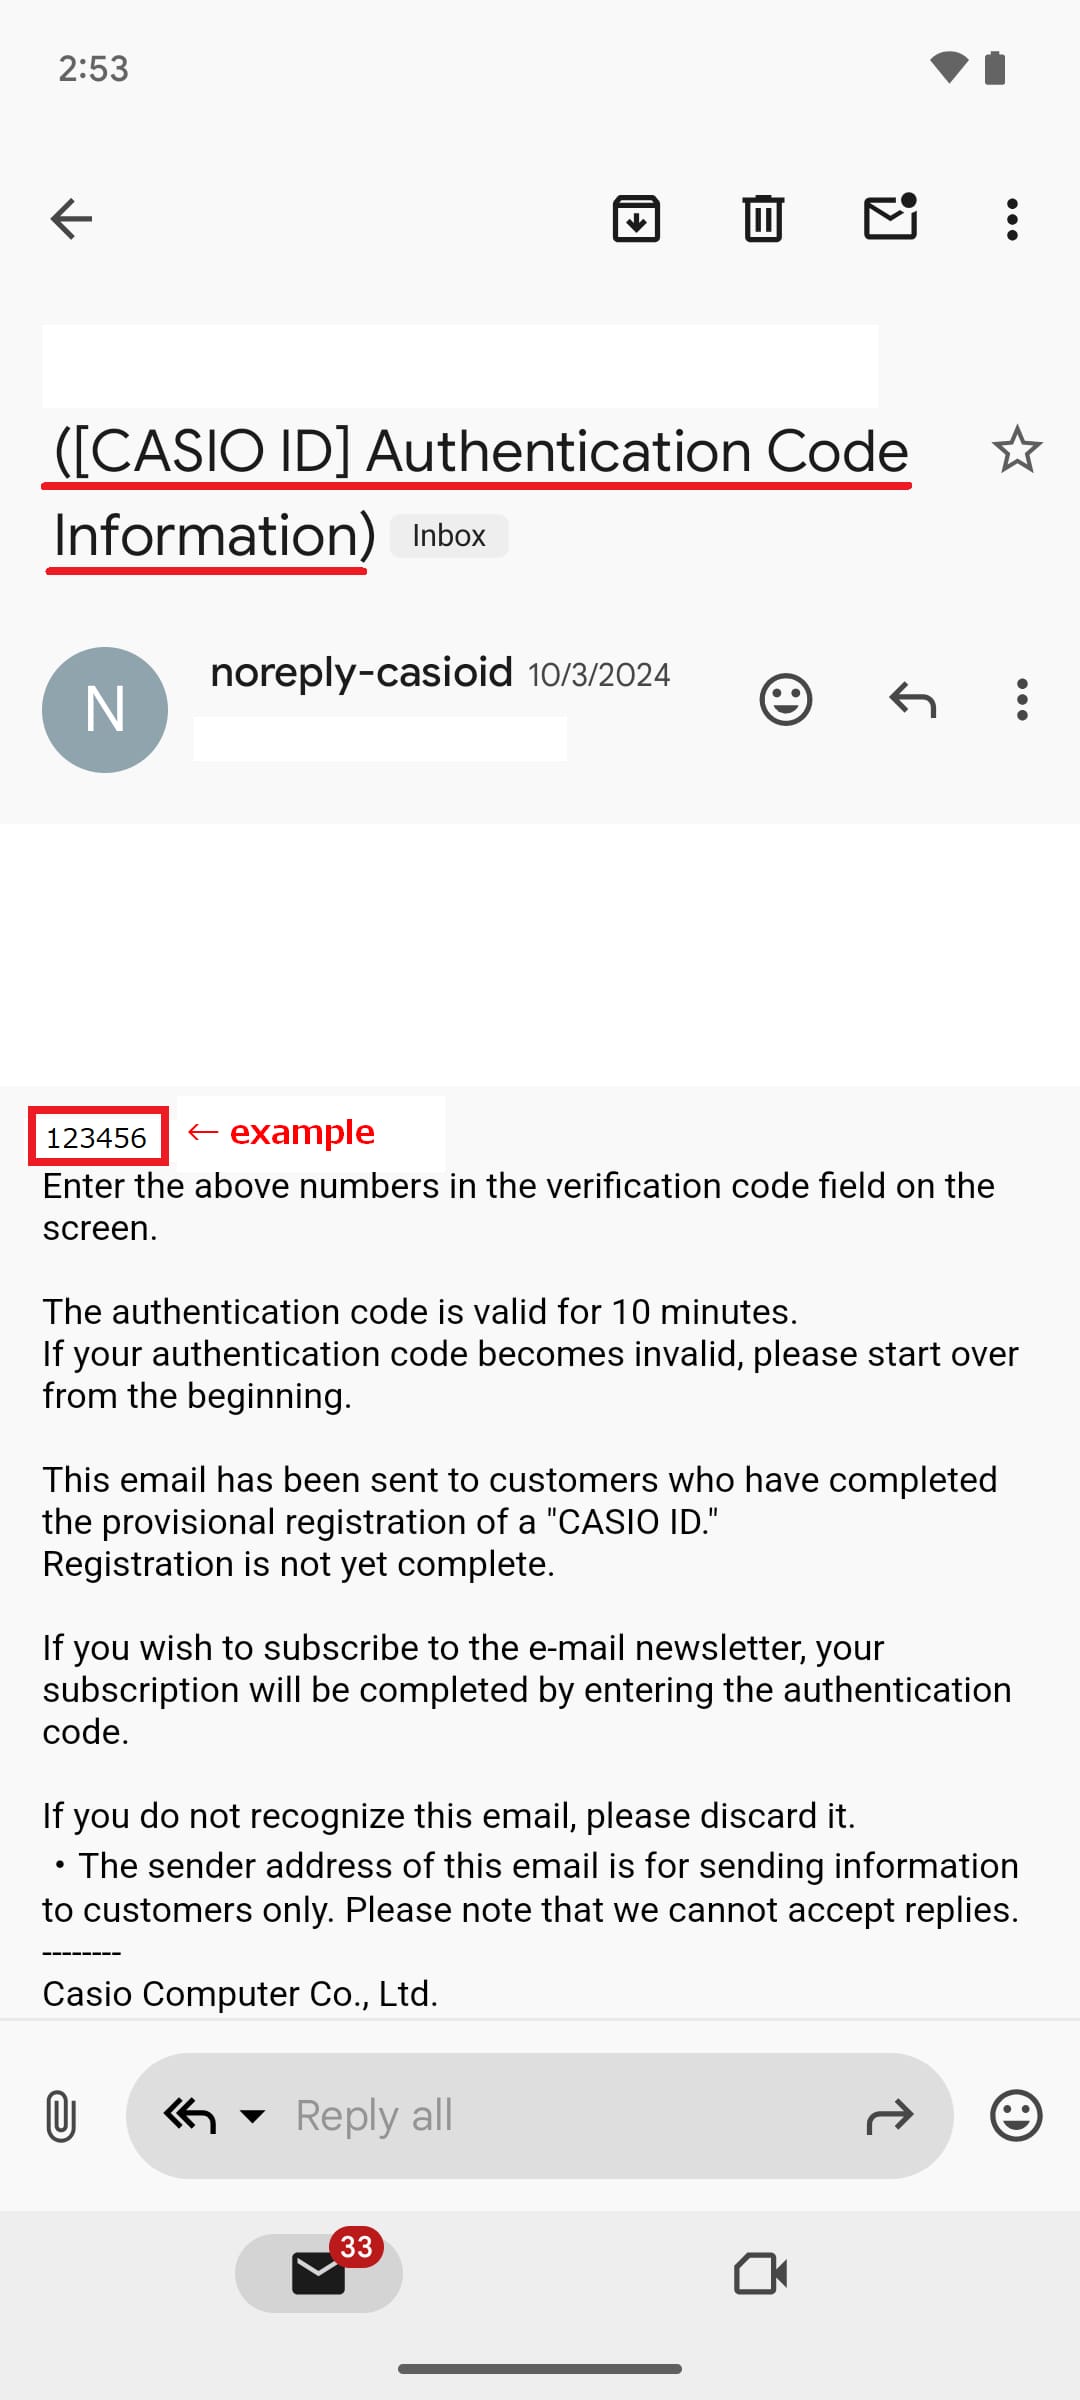Tap the Reply all text field
The image size is (1080, 2400).
pos(560,2116)
